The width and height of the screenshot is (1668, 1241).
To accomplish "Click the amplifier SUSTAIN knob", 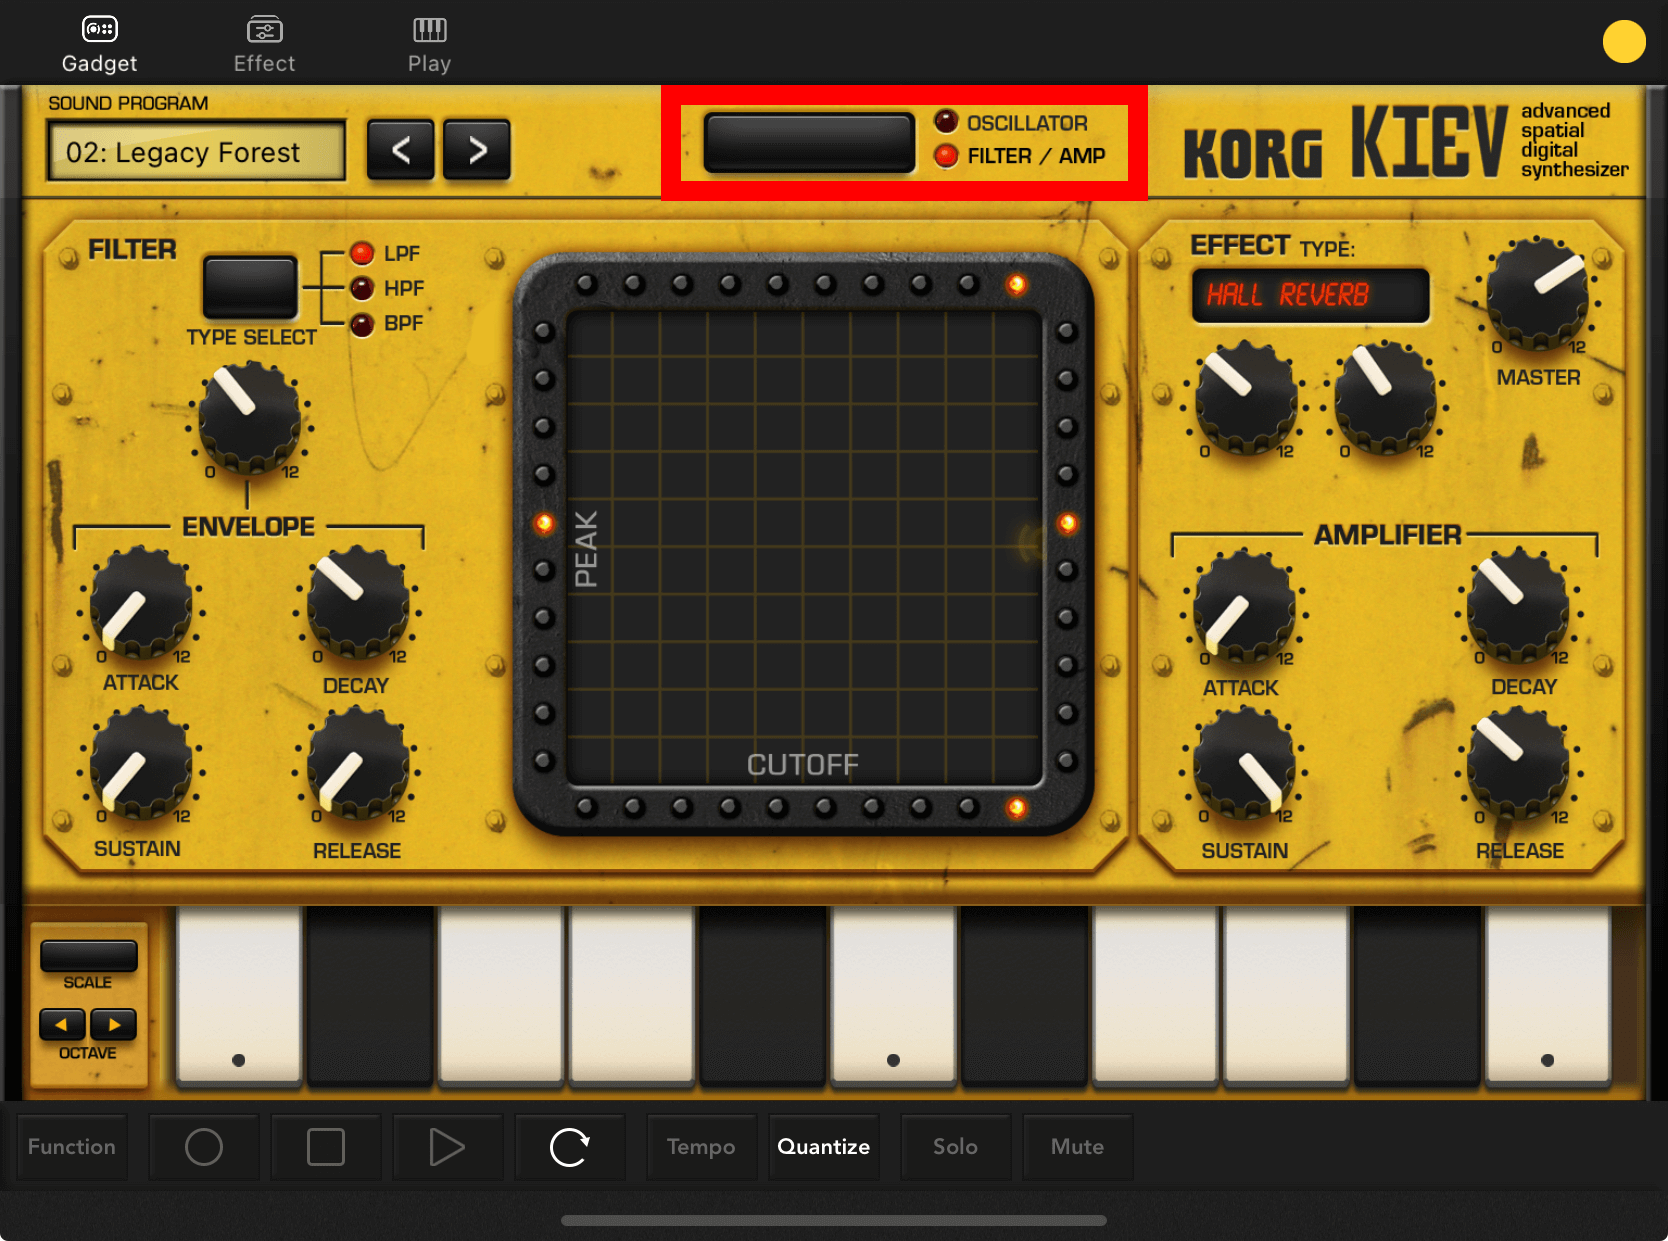I will 1245,765.
